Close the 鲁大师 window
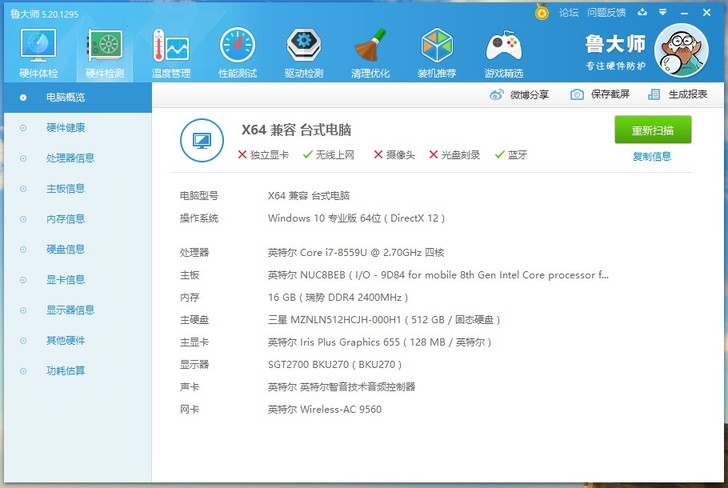This screenshot has height=488, width=728. [707, 13]
